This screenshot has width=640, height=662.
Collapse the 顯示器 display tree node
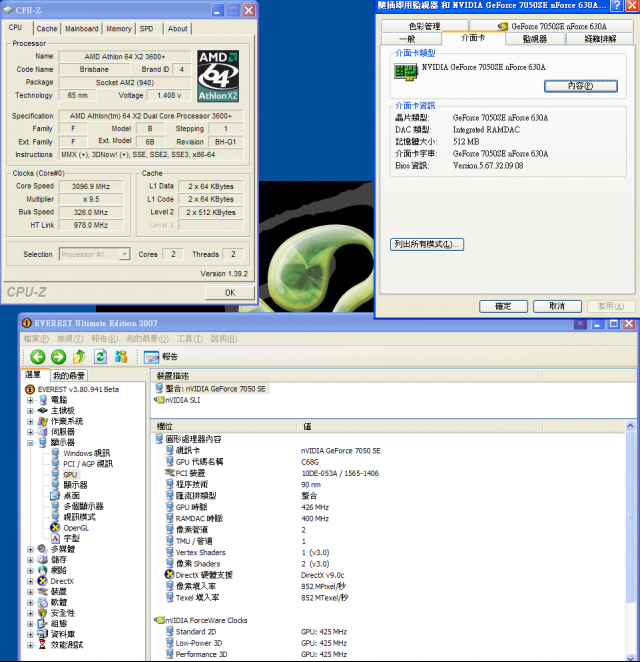coord(30,442)
